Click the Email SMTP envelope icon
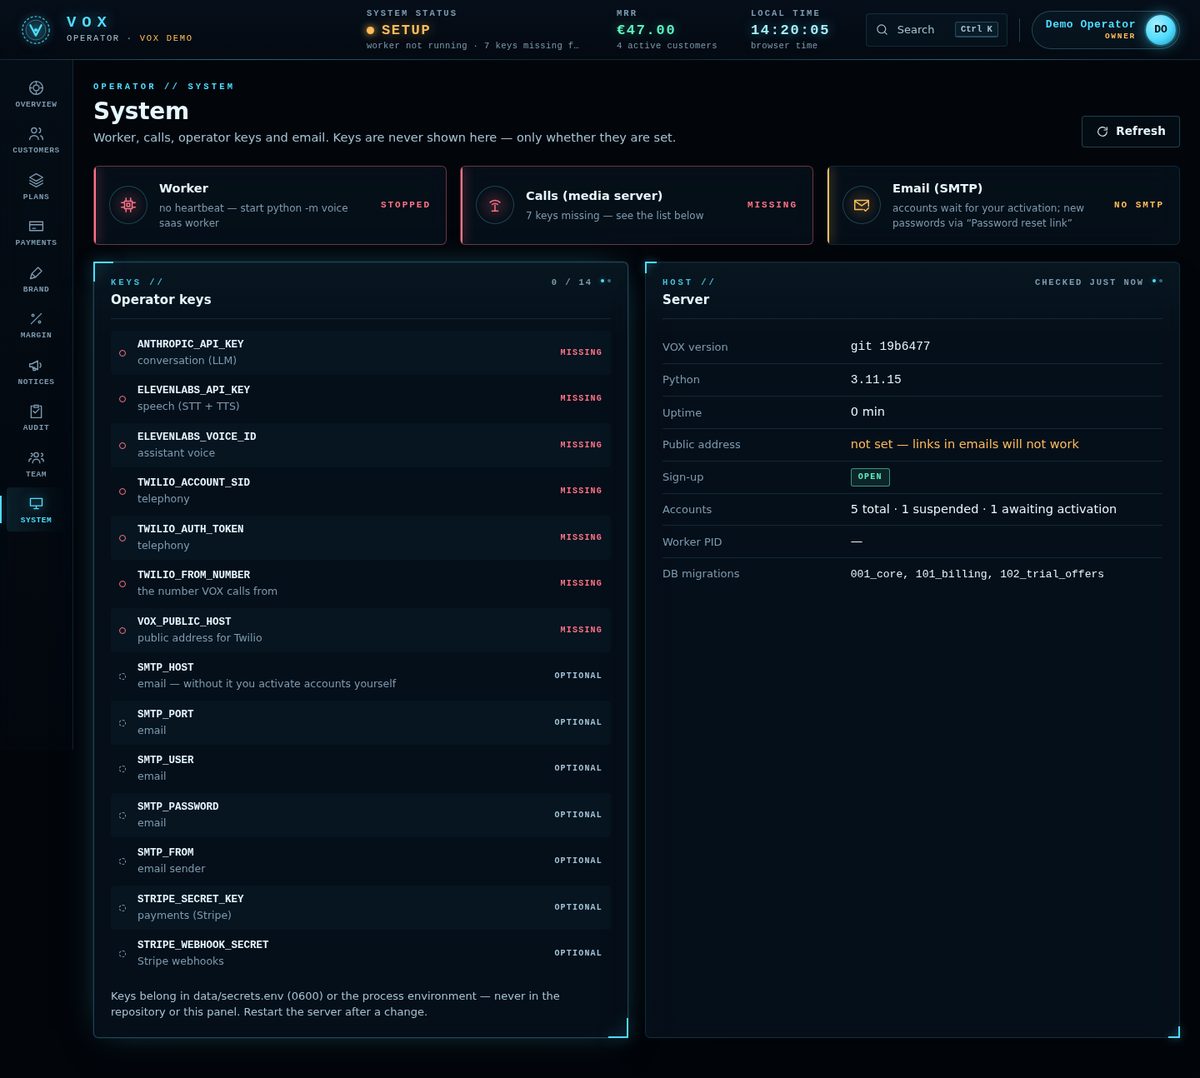The height and width of the screenshot is (1078, 1200). (x=861, y=205)
